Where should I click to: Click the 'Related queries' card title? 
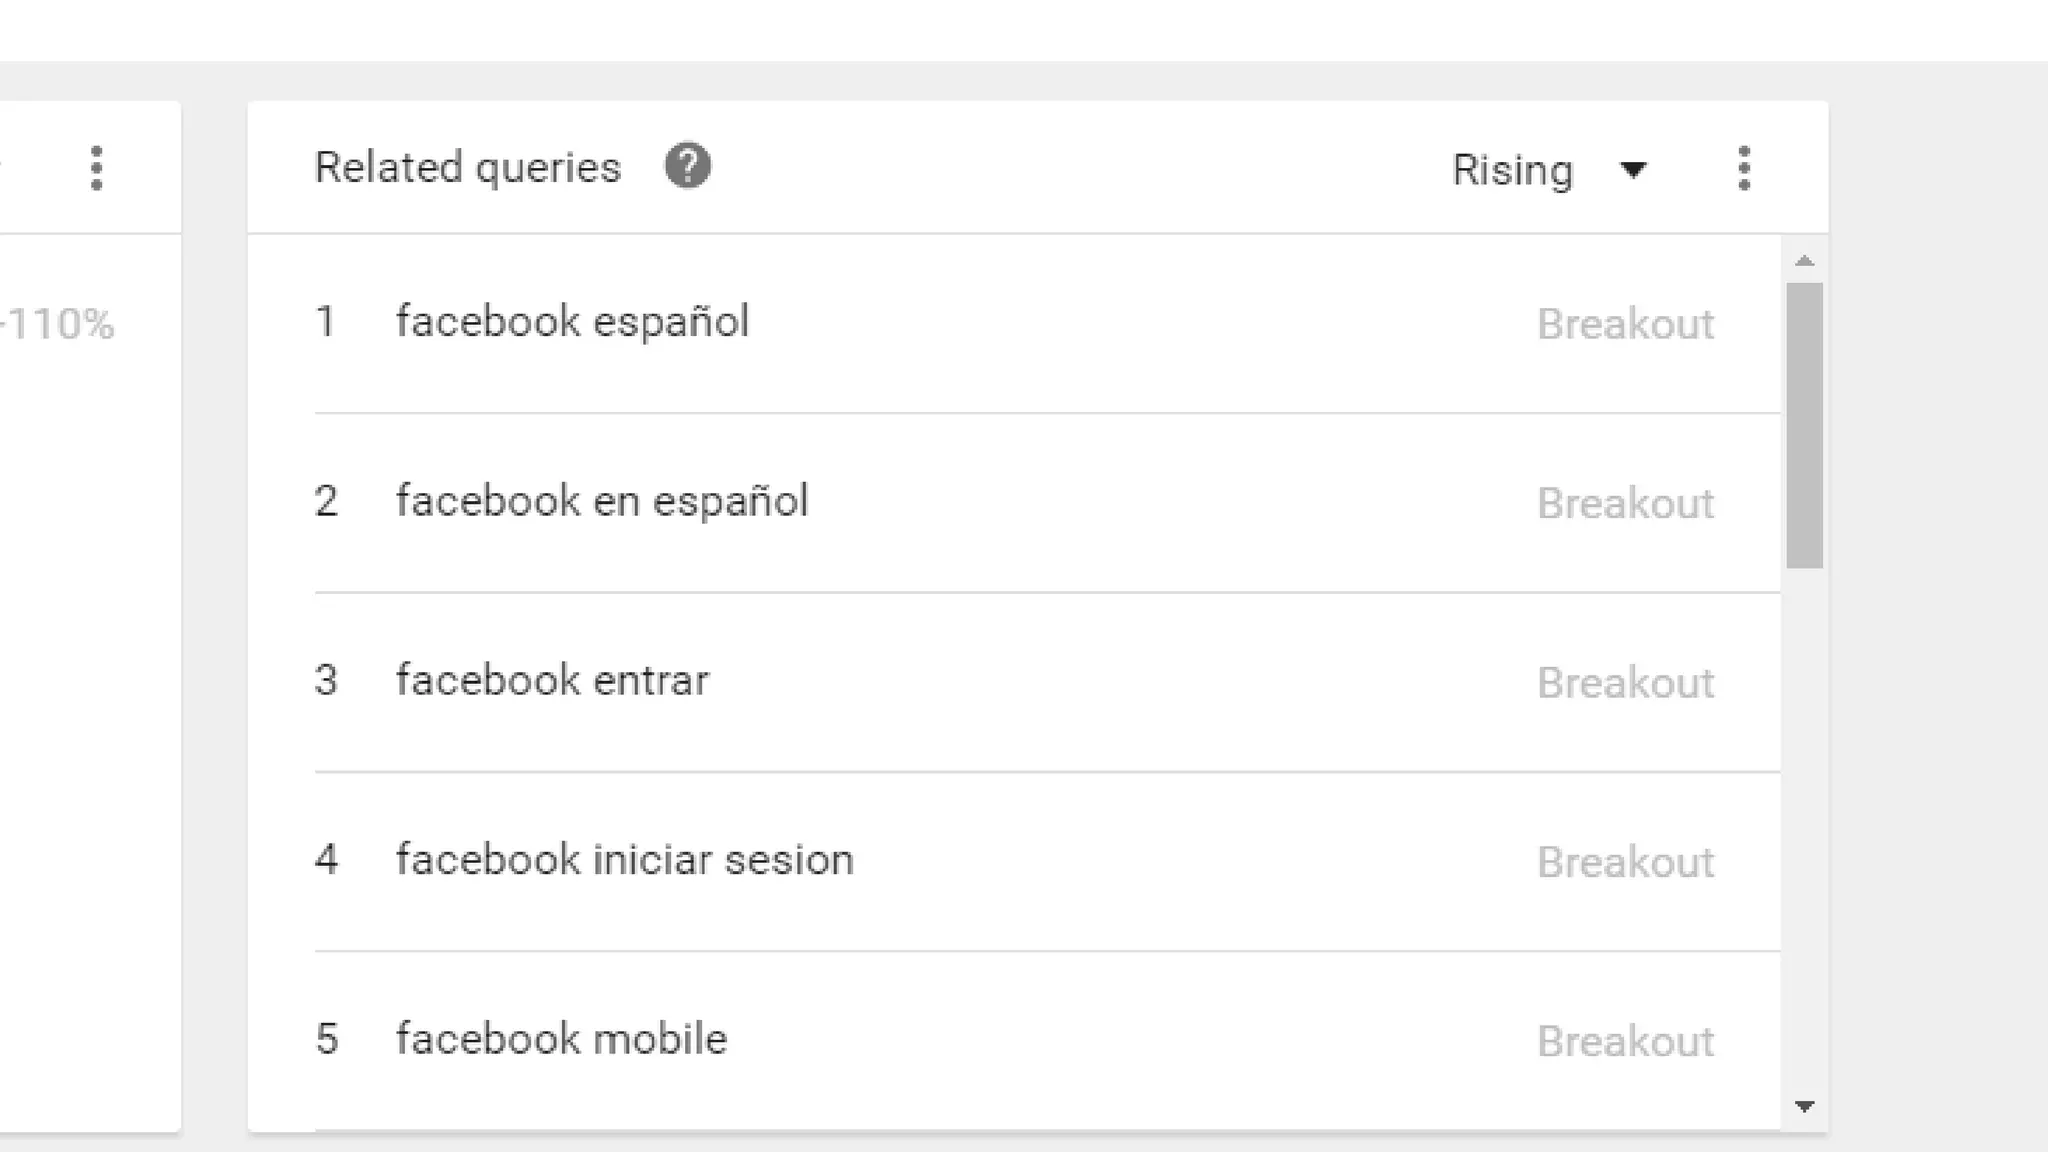(x=468, y=167)
